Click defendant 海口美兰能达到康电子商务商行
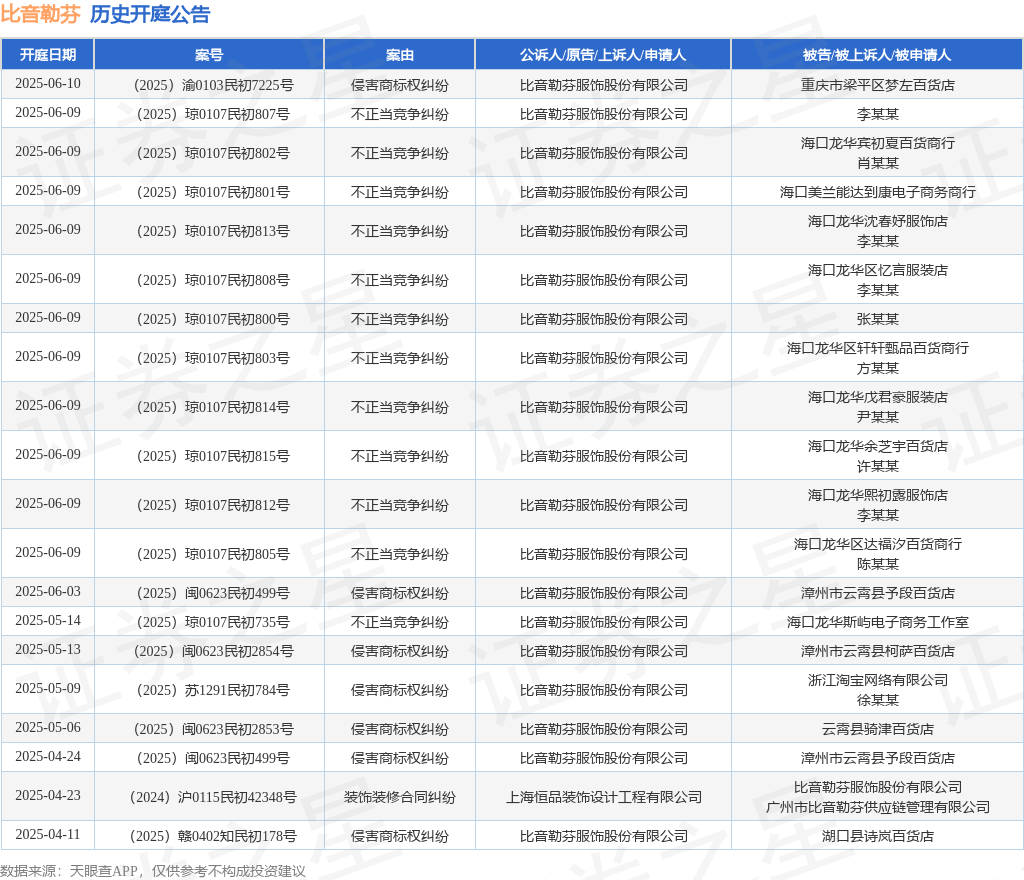1024x880 pixels. pyautogui.click(x=877, y=192)
